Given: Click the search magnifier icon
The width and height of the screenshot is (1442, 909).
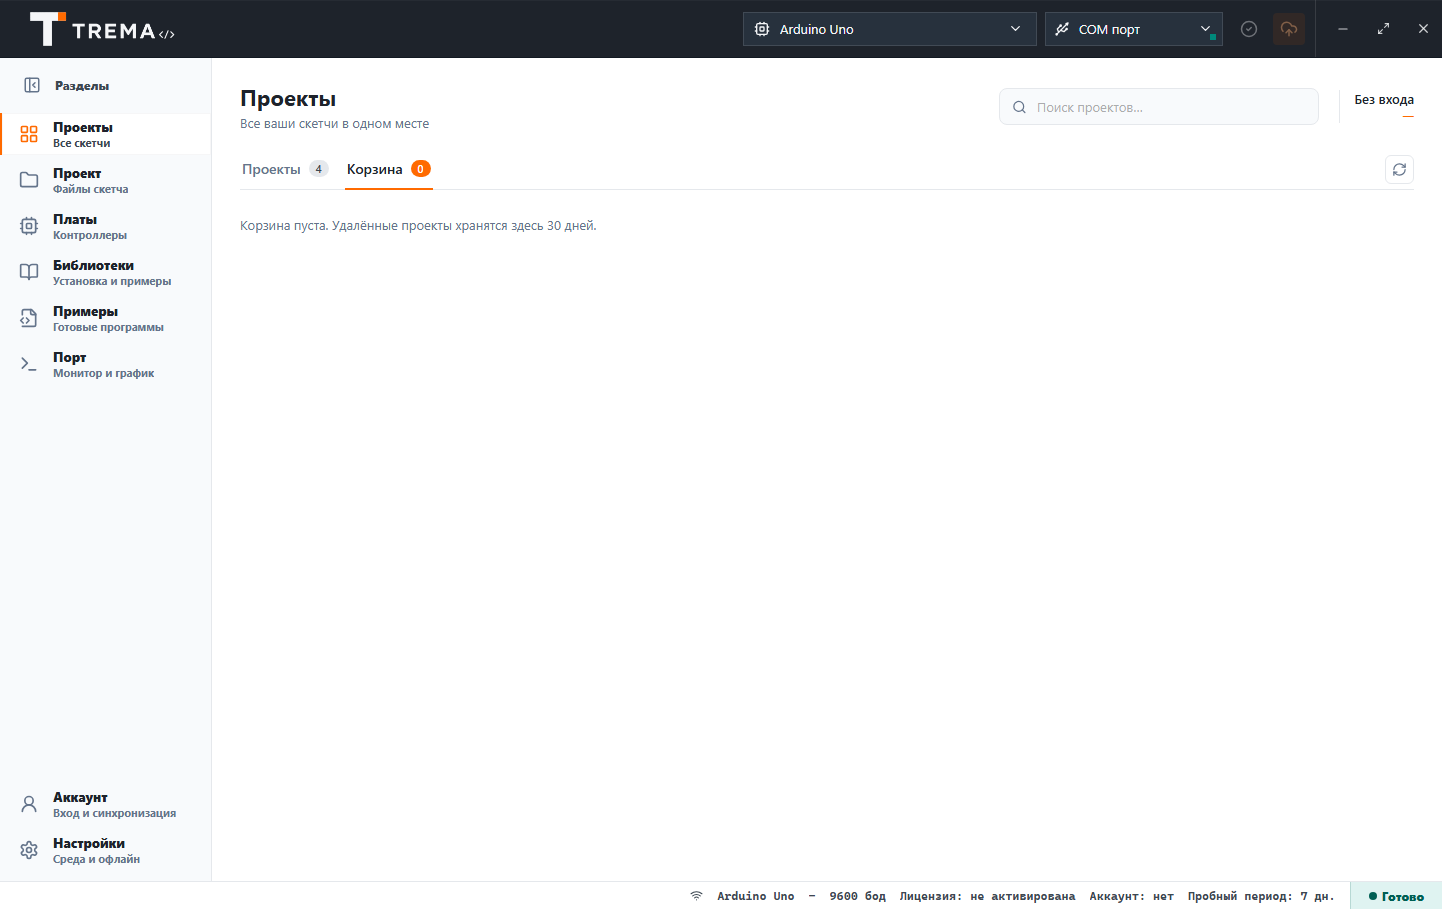Looking at the screenshot, I should 1019,107.
